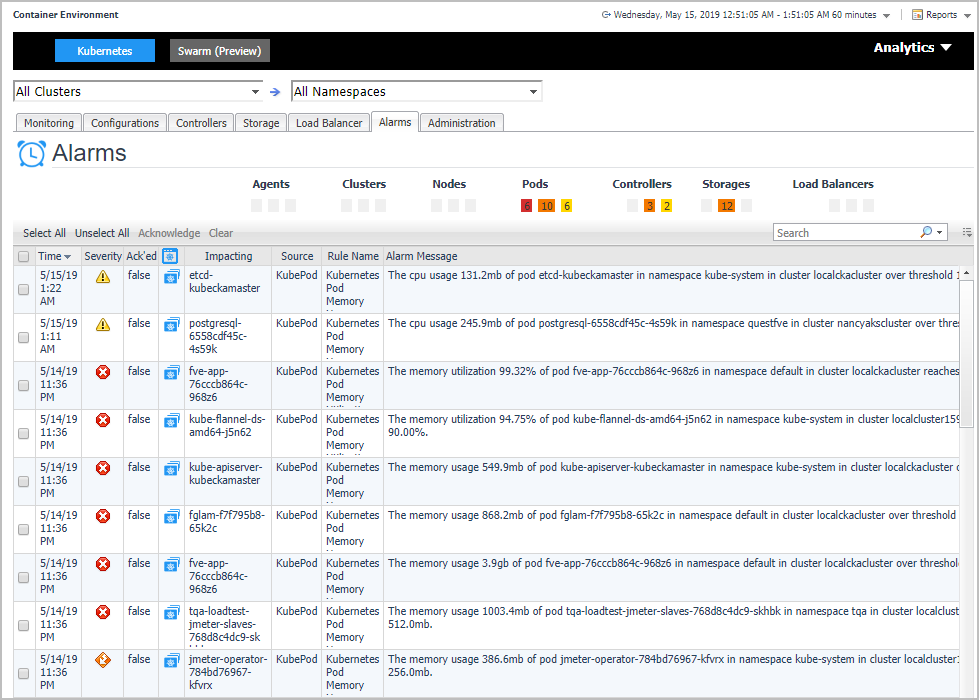Tick the checkbox for etcd-kubeckamaster alarm
Image resolution: width=979 pixels, height=700 pixels.
coord(24,290)
